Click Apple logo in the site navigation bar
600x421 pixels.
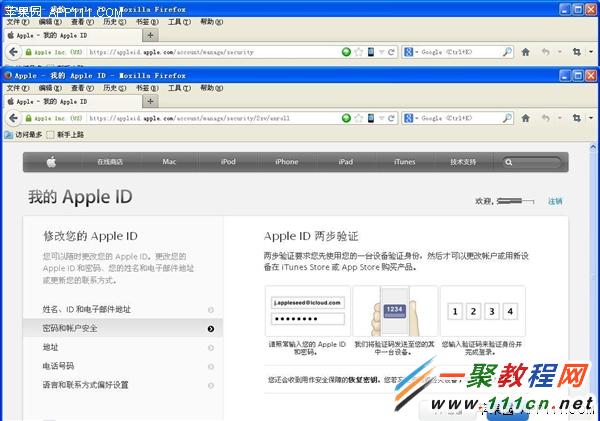pos(51,162)
